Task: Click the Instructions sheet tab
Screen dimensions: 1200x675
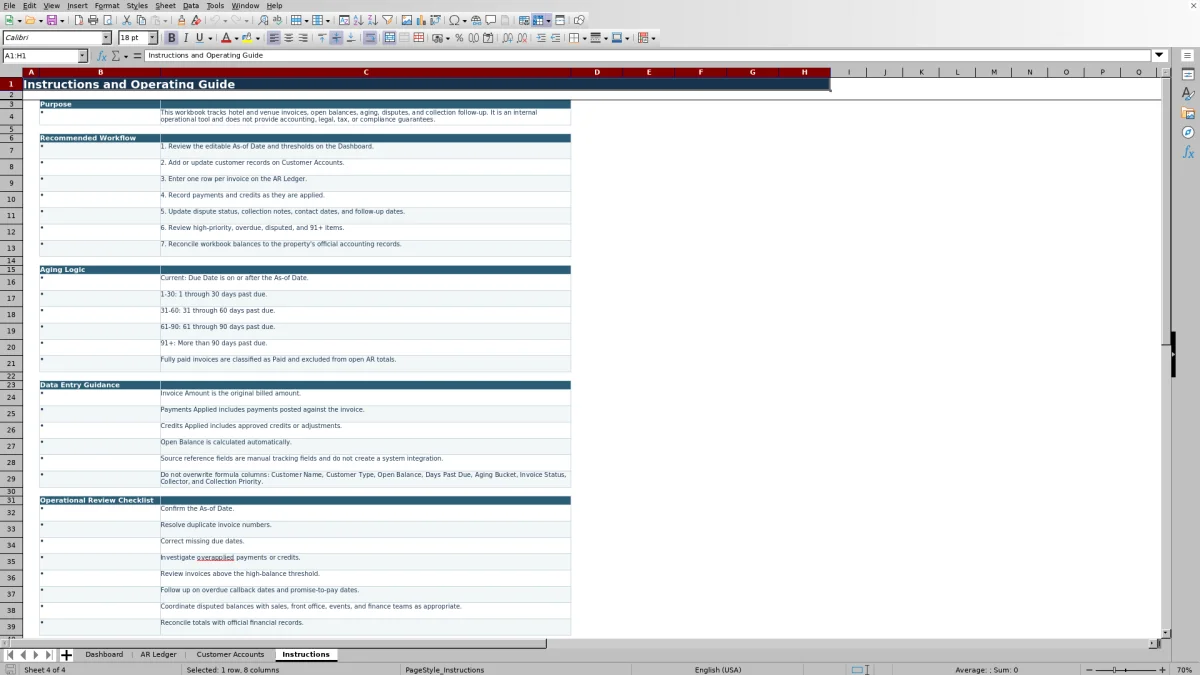Action: pyautogui.click(x=306, y=655)
